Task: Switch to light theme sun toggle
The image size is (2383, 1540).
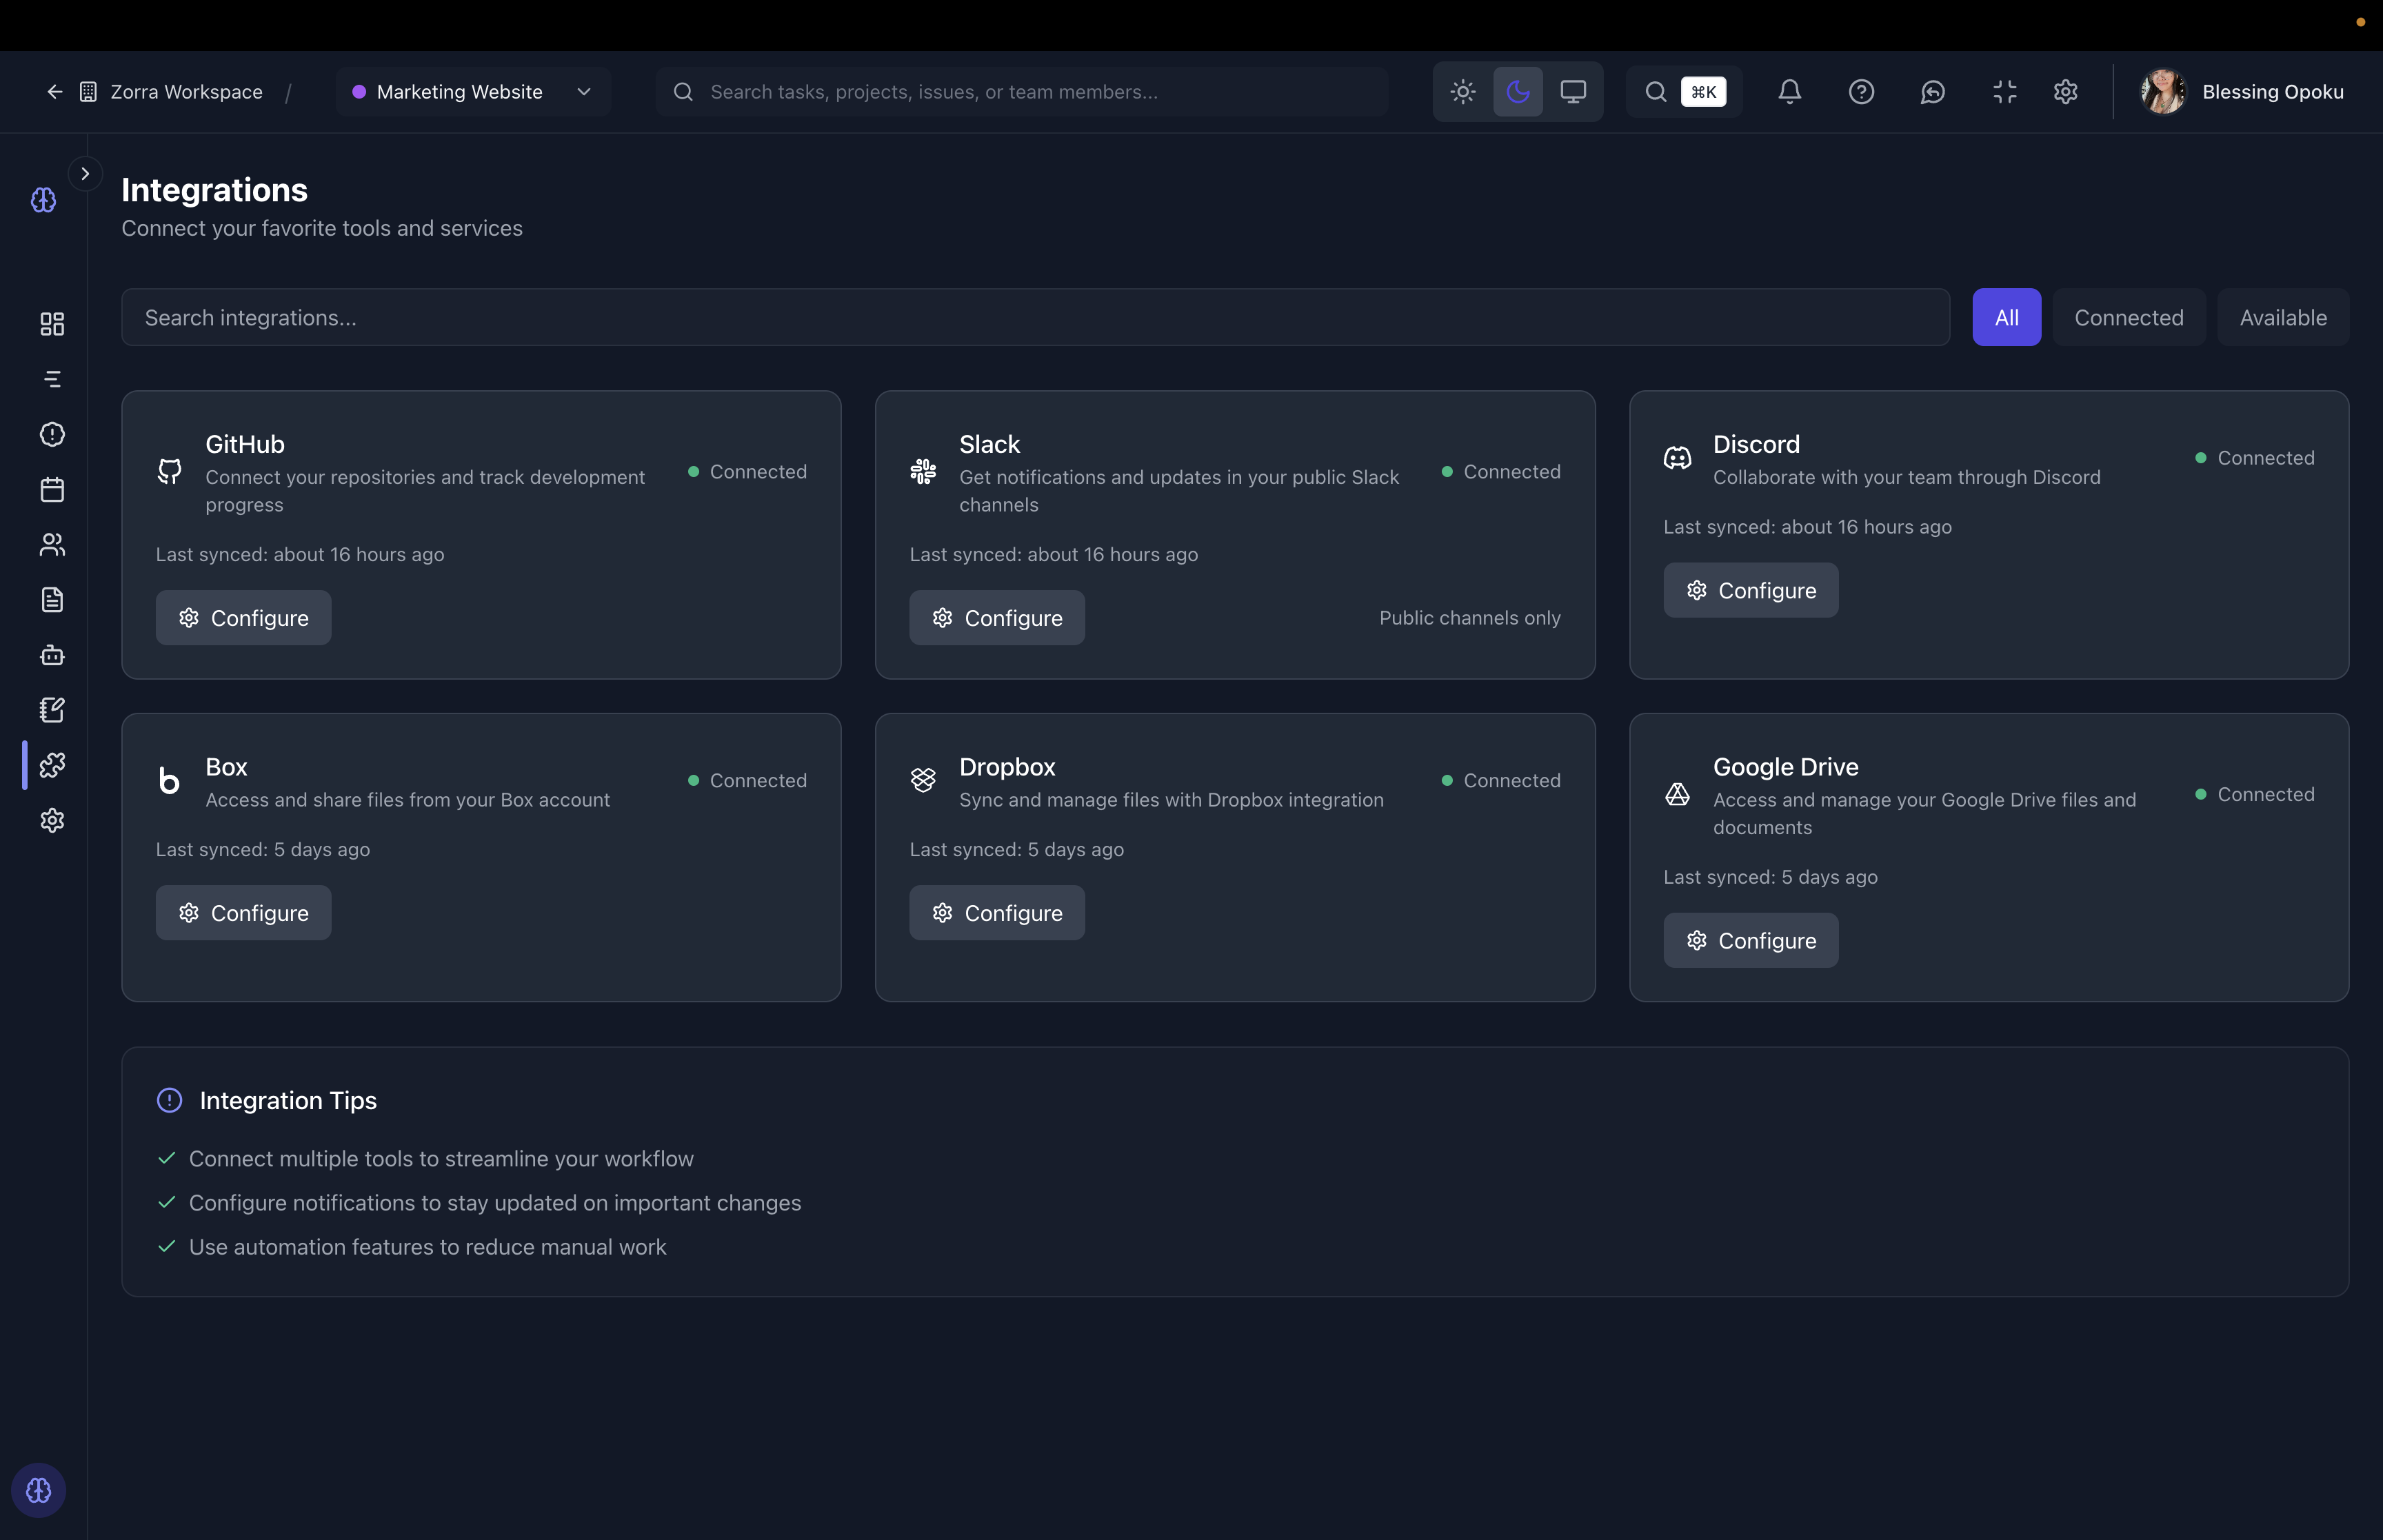Action: 1462,92
